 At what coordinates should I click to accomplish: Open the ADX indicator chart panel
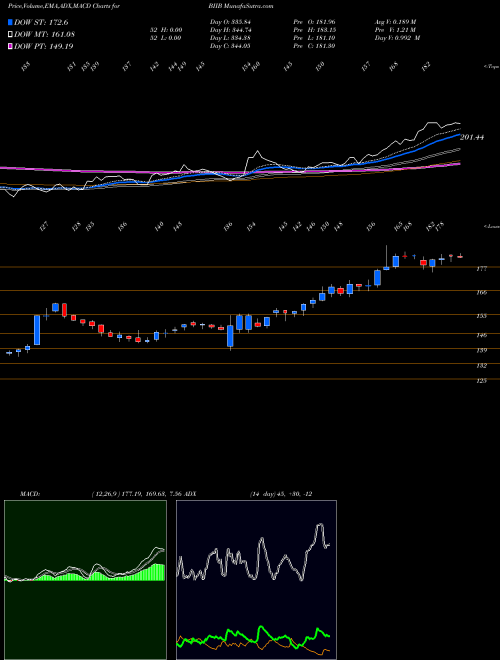click(256, 580)
